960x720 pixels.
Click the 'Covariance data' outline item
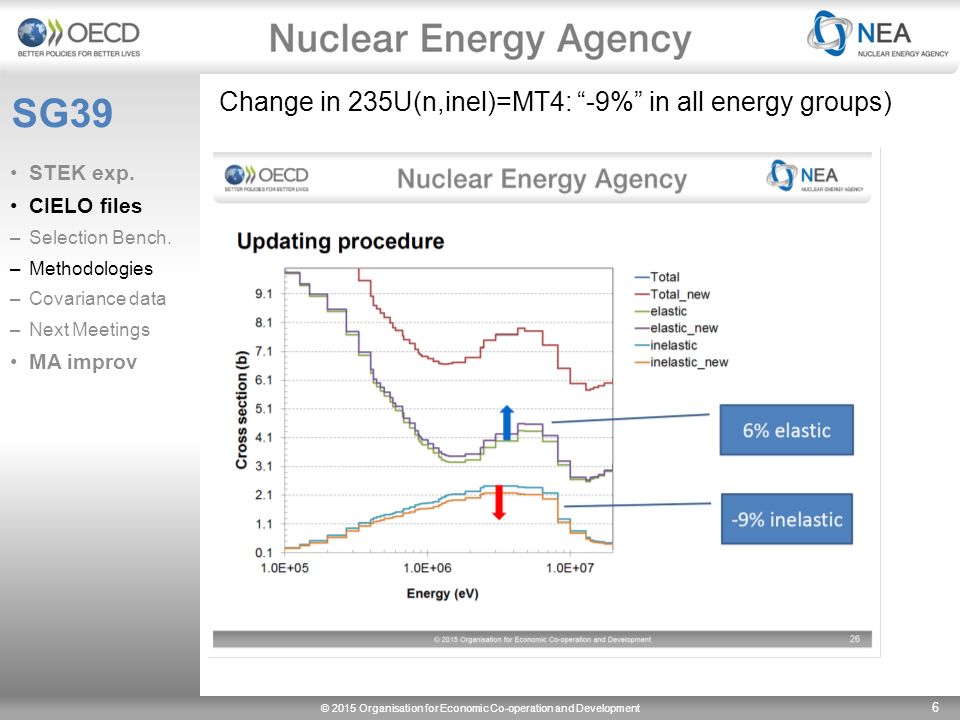click(97, 299)
